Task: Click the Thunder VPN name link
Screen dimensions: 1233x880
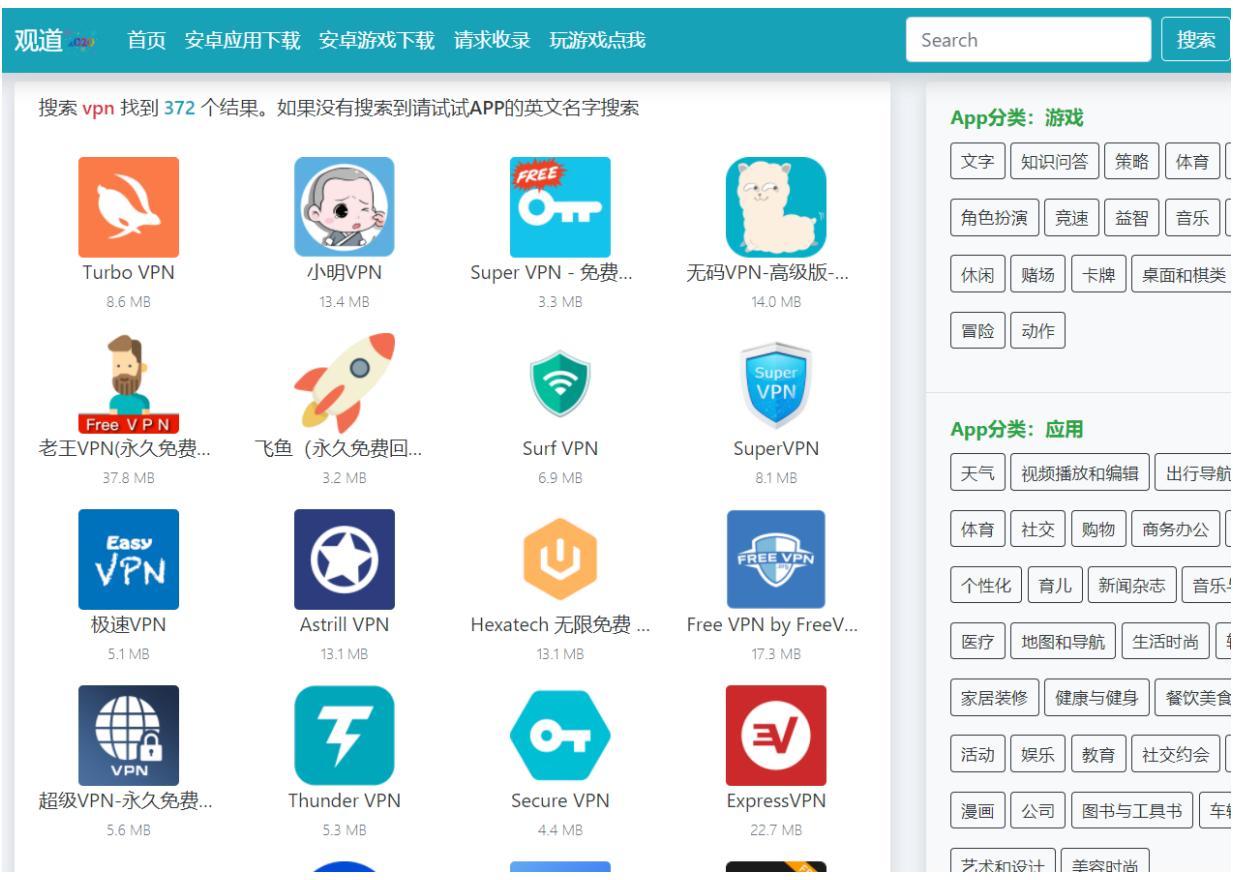Action: (344, 801)
